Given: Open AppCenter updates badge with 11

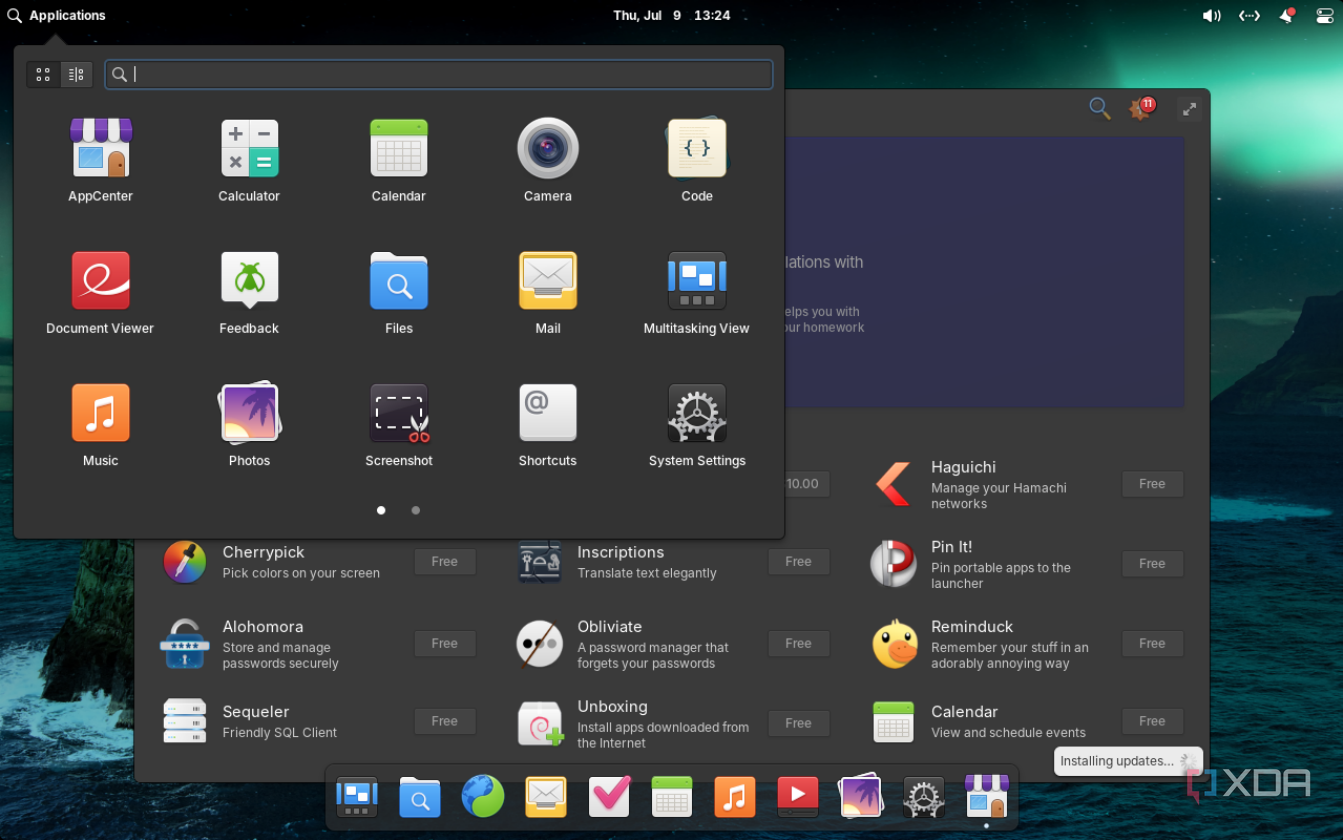Looking at the screenshot, I should pyautogui.click(x=1141, y=108).
